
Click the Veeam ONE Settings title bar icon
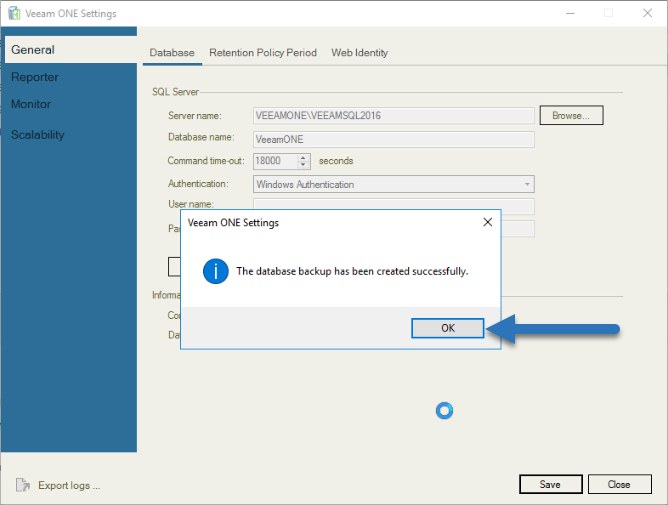14,13
